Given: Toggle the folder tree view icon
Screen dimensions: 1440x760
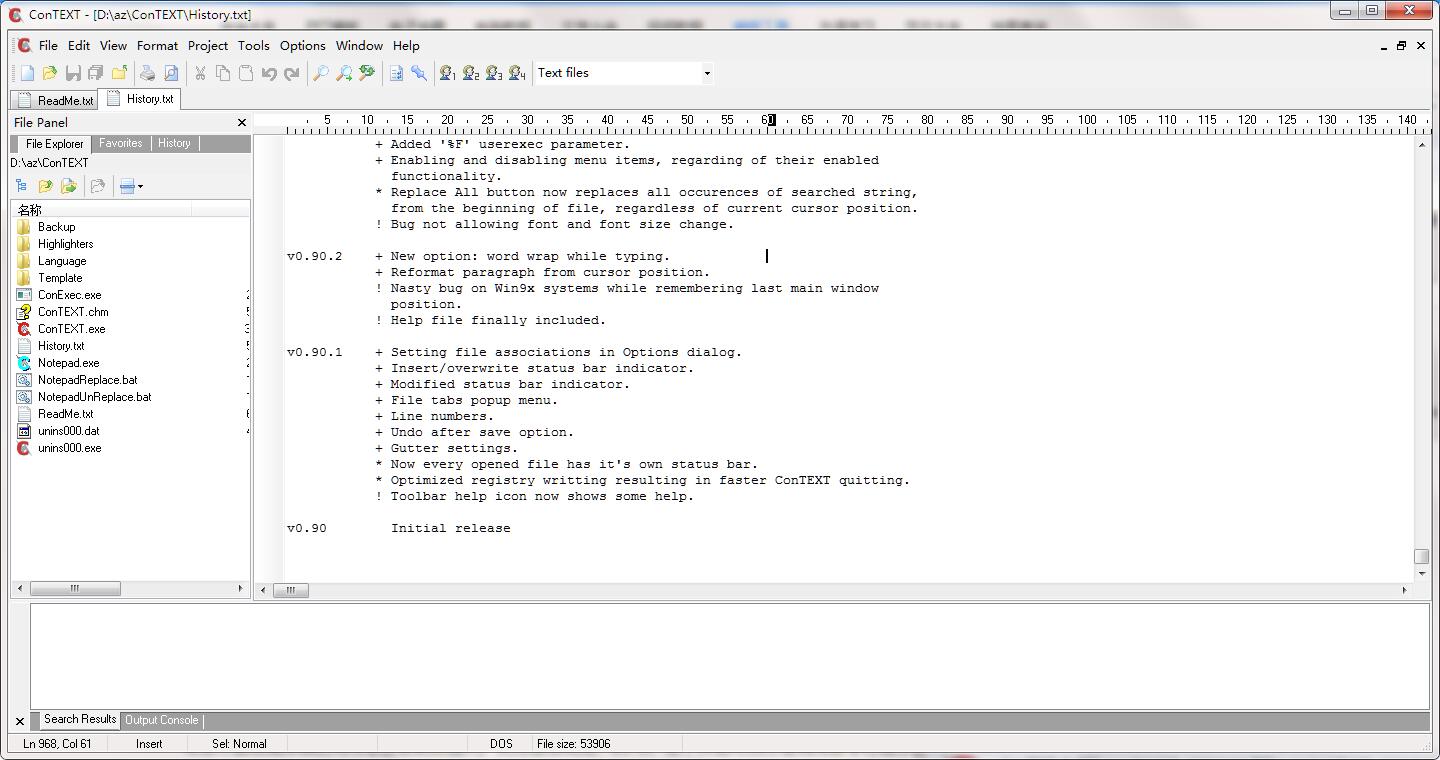Looking at the screenshot, I should (x=21, y=186).
